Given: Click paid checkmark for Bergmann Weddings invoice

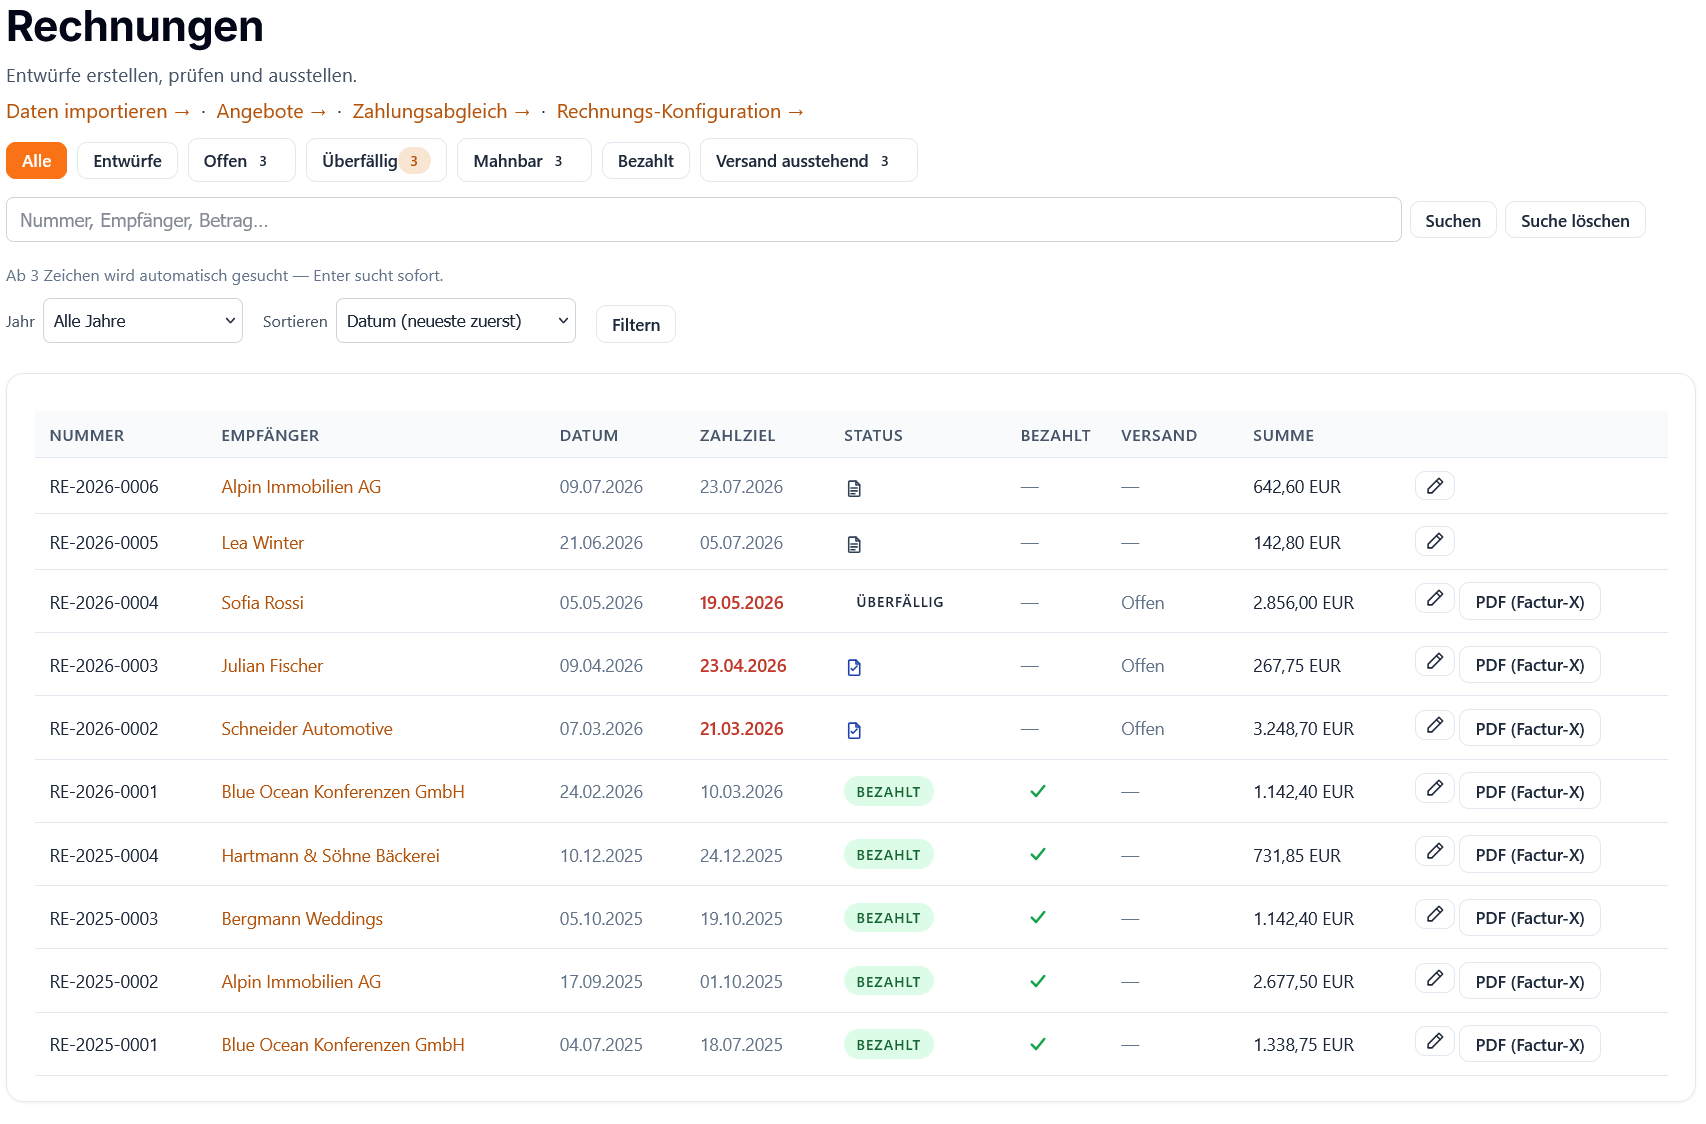Looking at the screenshot, I should [1038, 917].
